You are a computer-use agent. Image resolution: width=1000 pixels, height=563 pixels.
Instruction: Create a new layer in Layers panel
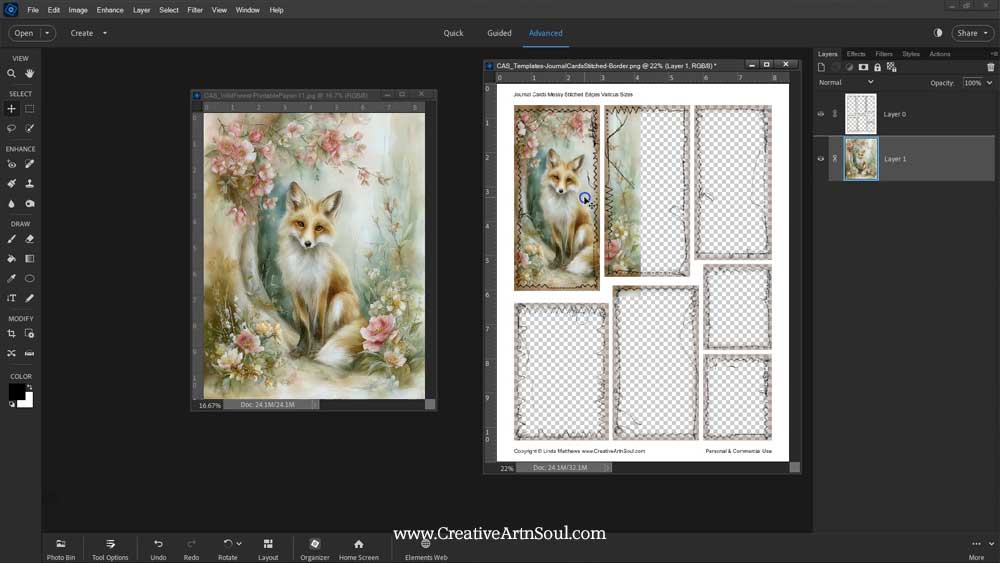point(821,67)
